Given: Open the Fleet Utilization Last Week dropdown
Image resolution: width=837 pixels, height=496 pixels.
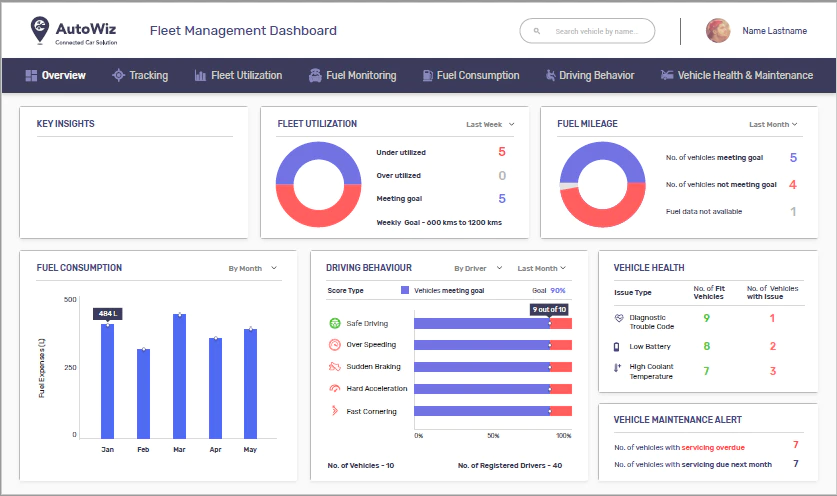Looking at the screenshot, I should [x=490, y=124].
